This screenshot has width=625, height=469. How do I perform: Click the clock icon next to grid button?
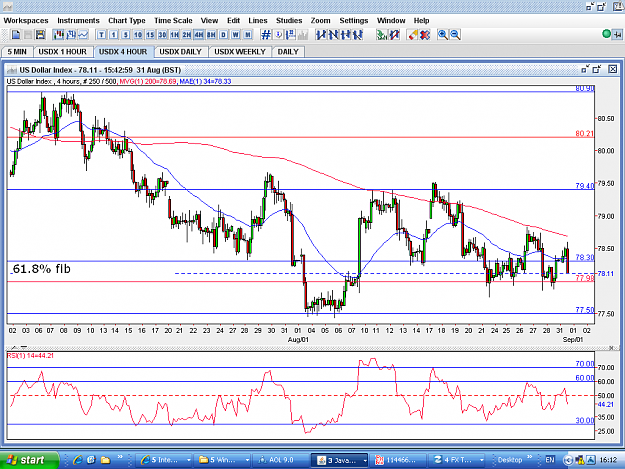click(278, 35)
